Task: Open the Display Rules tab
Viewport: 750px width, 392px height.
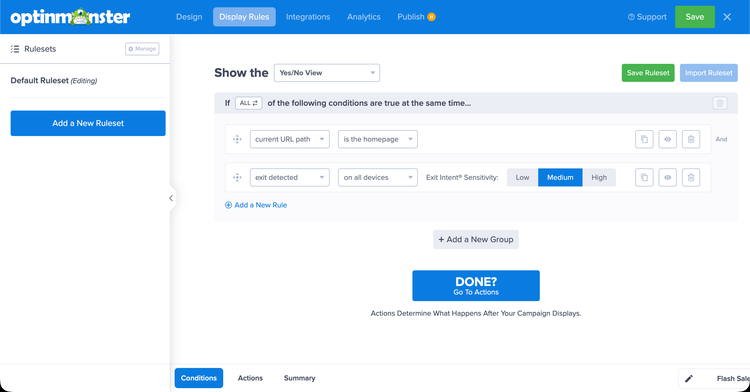Action: (x=244, y=17)
